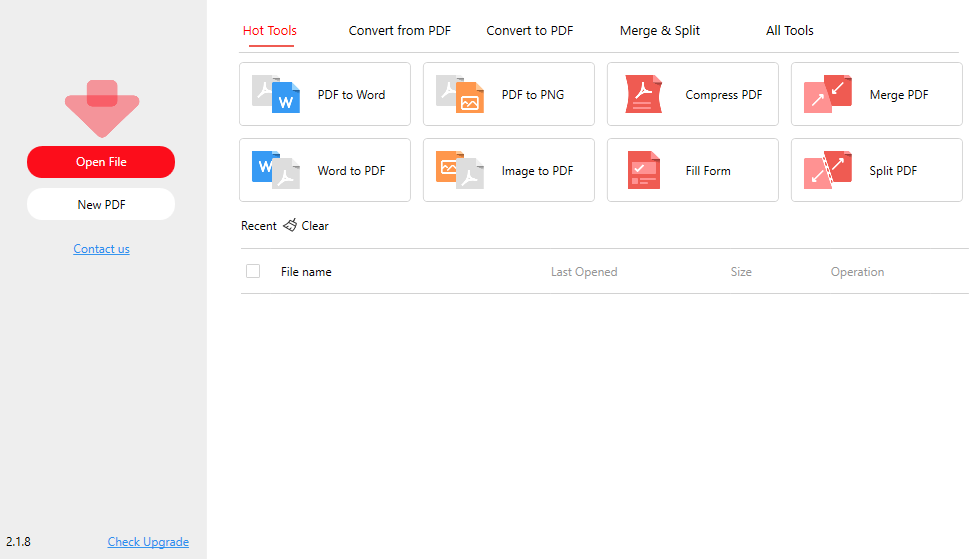Viewport: 978px width, 559px height.
Task: Click the New PDF button
Action: coord(101,205)
